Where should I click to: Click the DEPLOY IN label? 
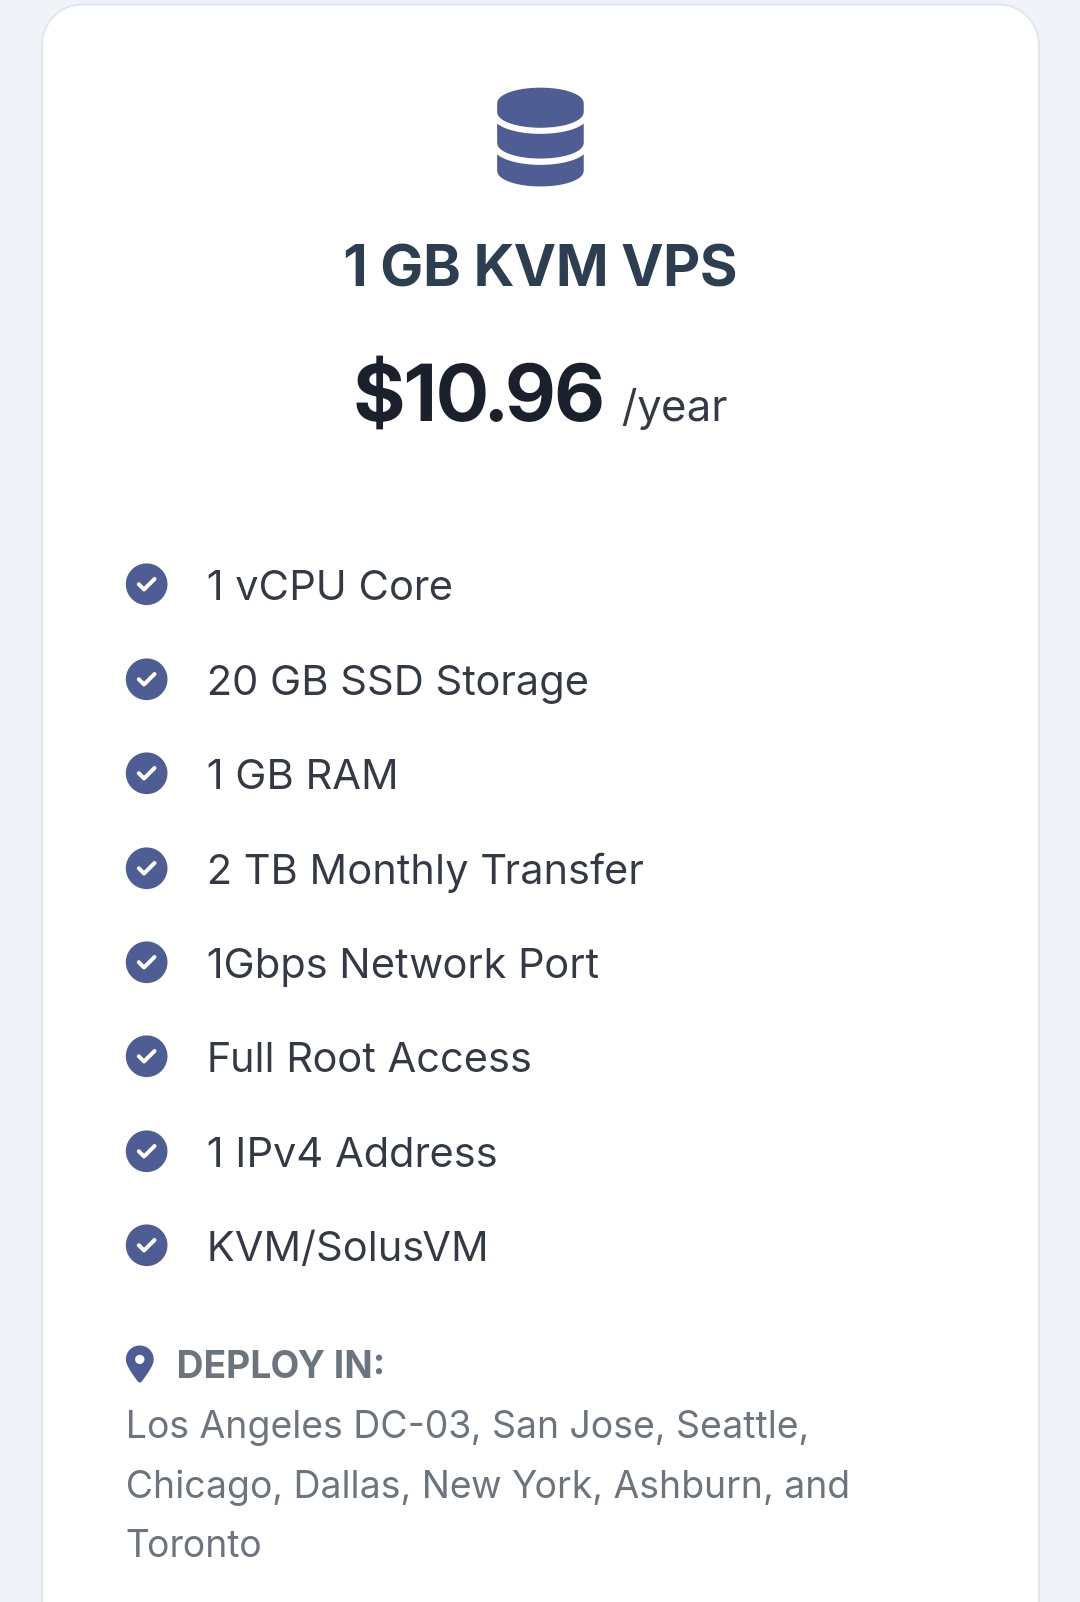[x=280, y=1364]
